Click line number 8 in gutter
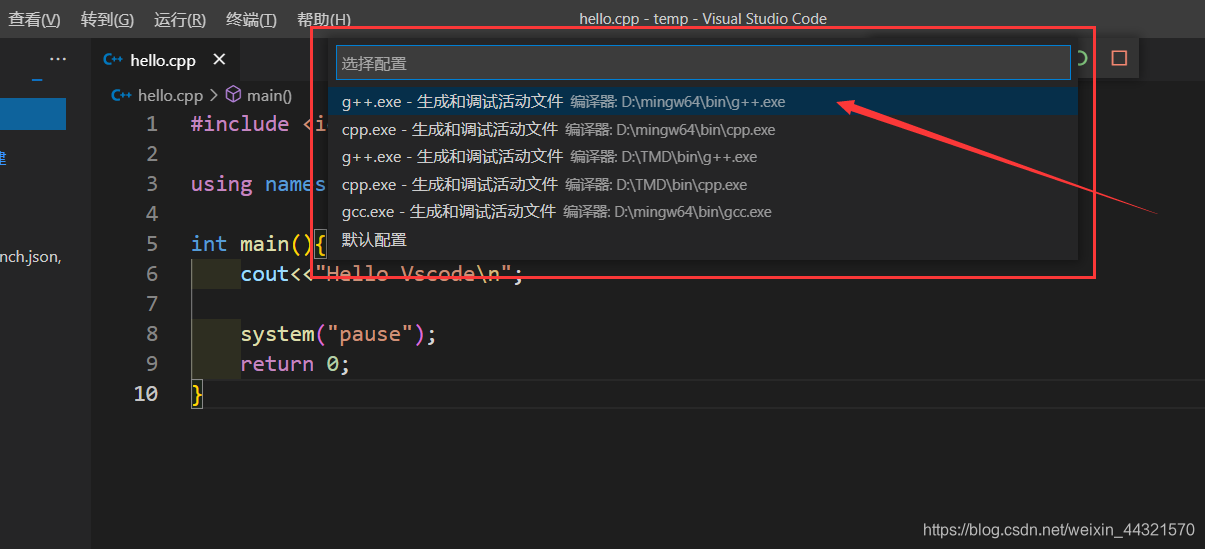The width and height of the screenshot is (1205, 549). [x=151, y=334]
